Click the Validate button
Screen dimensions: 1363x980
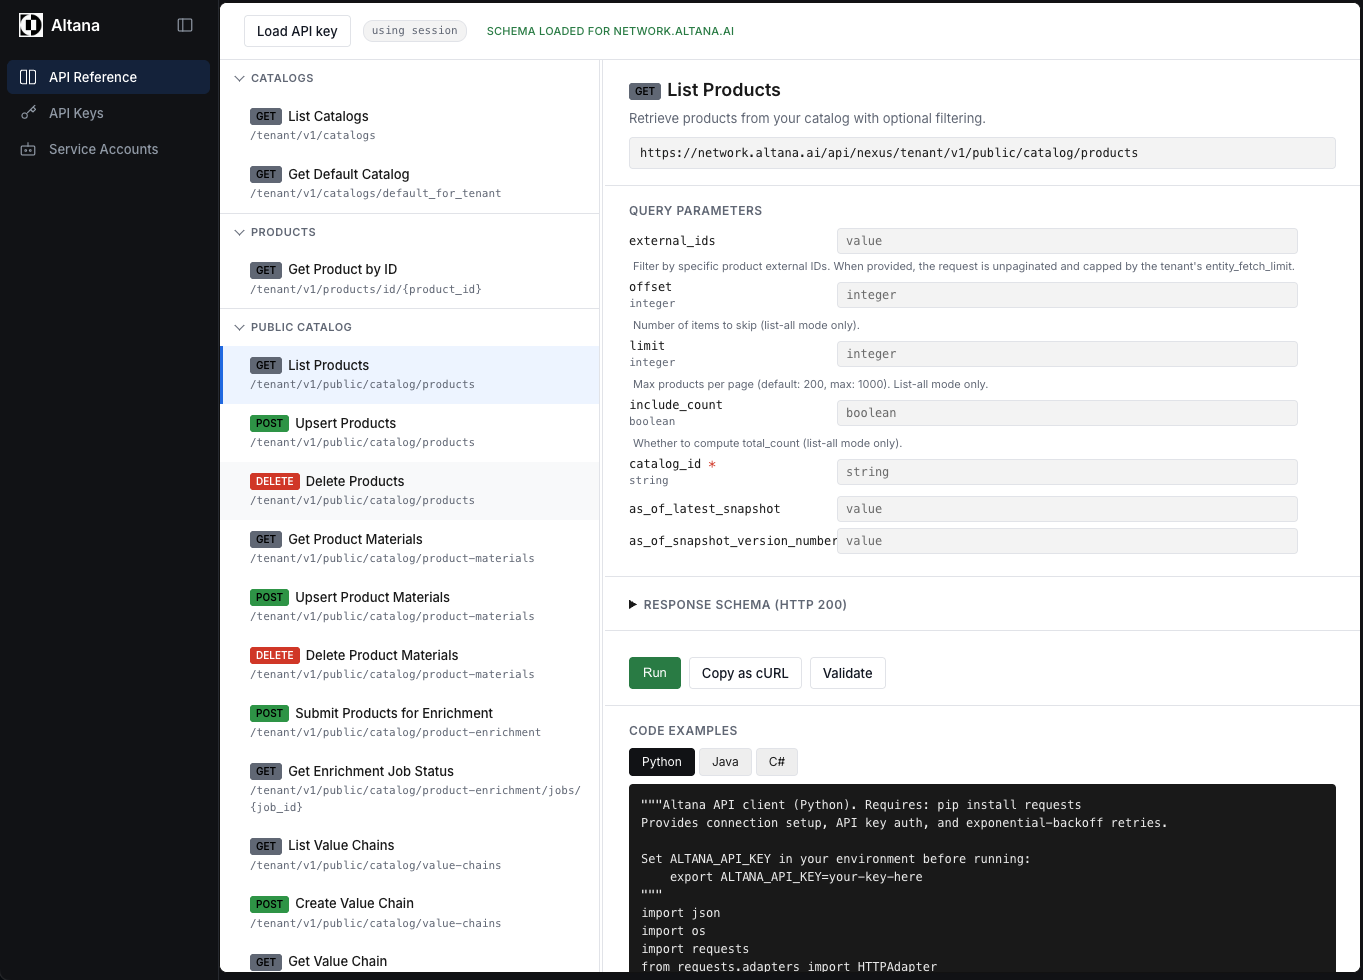click(848, 673)
